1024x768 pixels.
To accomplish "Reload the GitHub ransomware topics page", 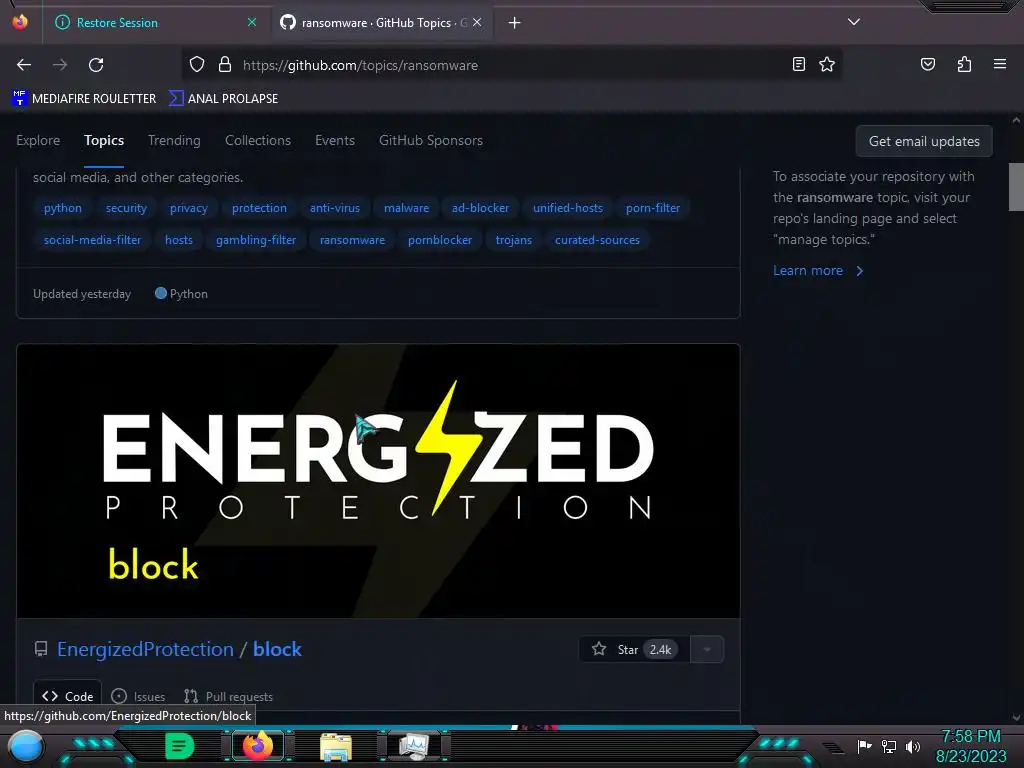I will click(96, 65).
